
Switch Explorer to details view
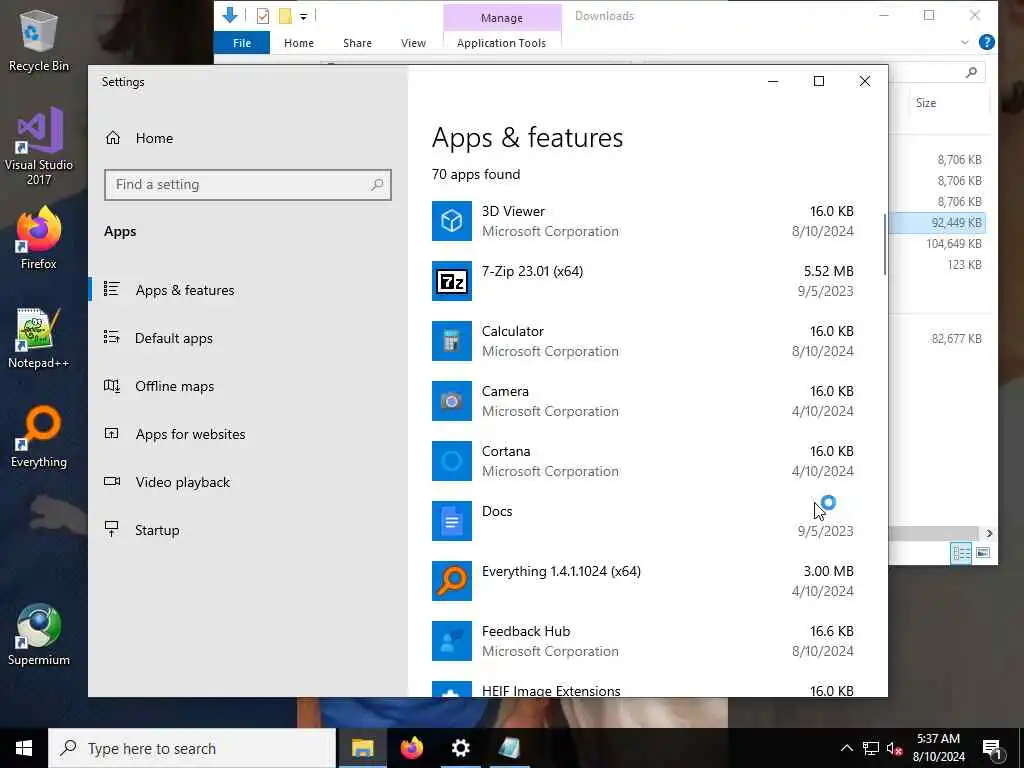[961, 553]
